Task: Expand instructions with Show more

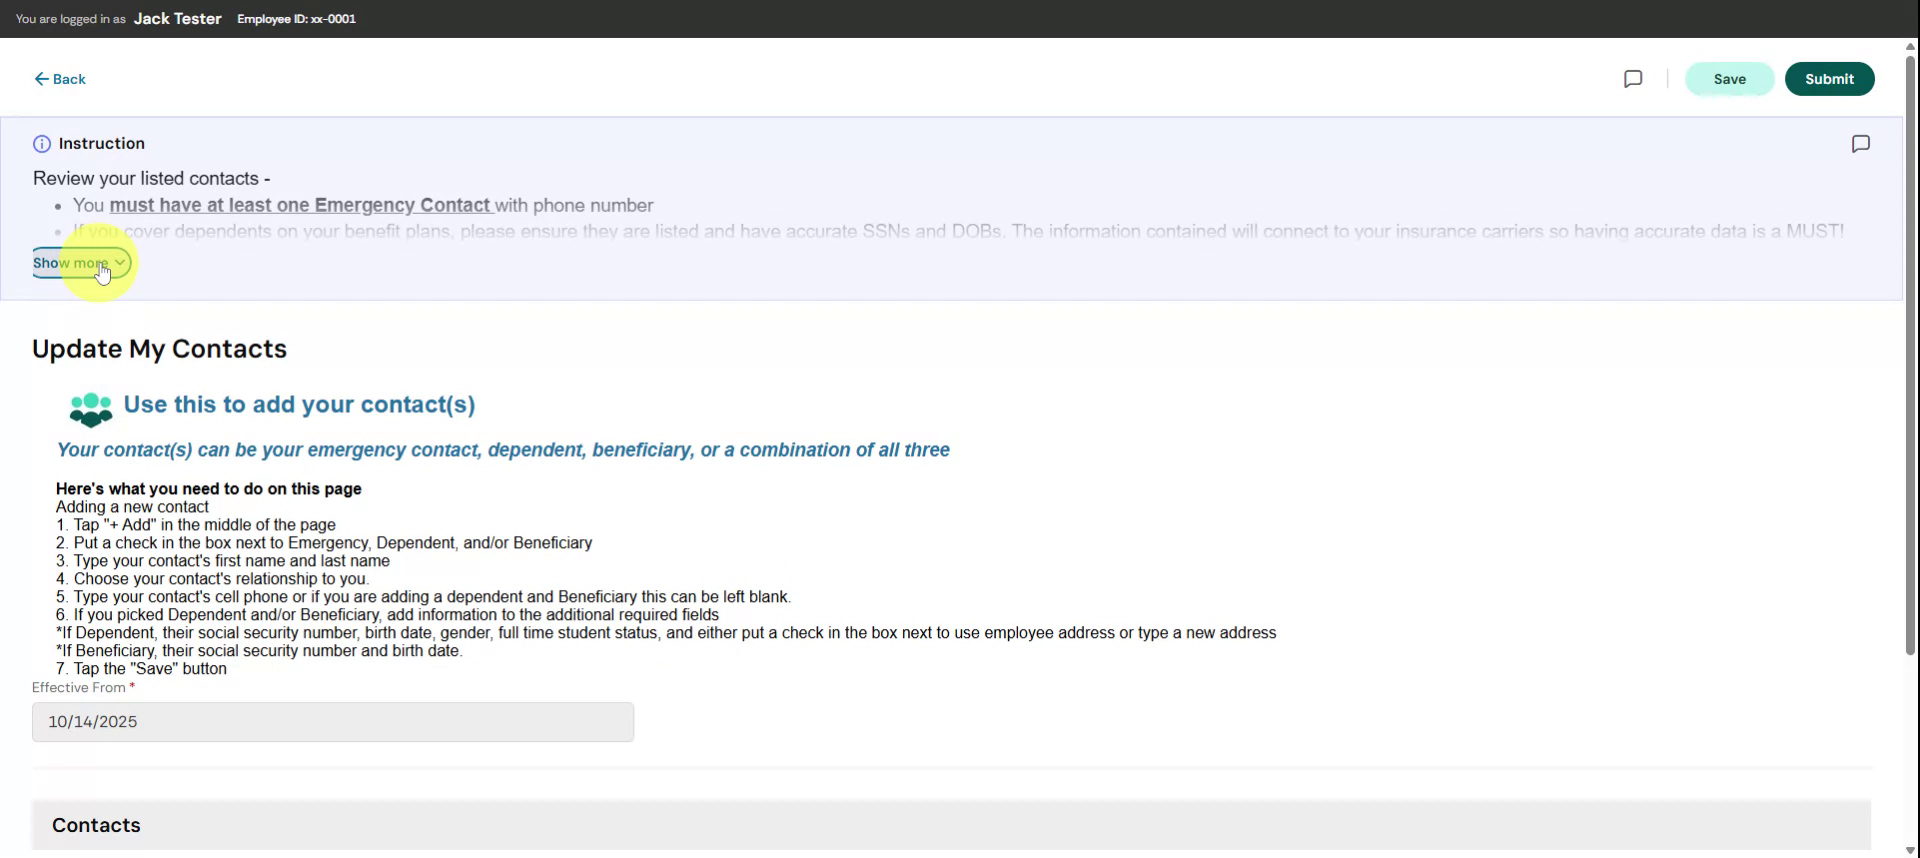Action: (x=80, y=263)
